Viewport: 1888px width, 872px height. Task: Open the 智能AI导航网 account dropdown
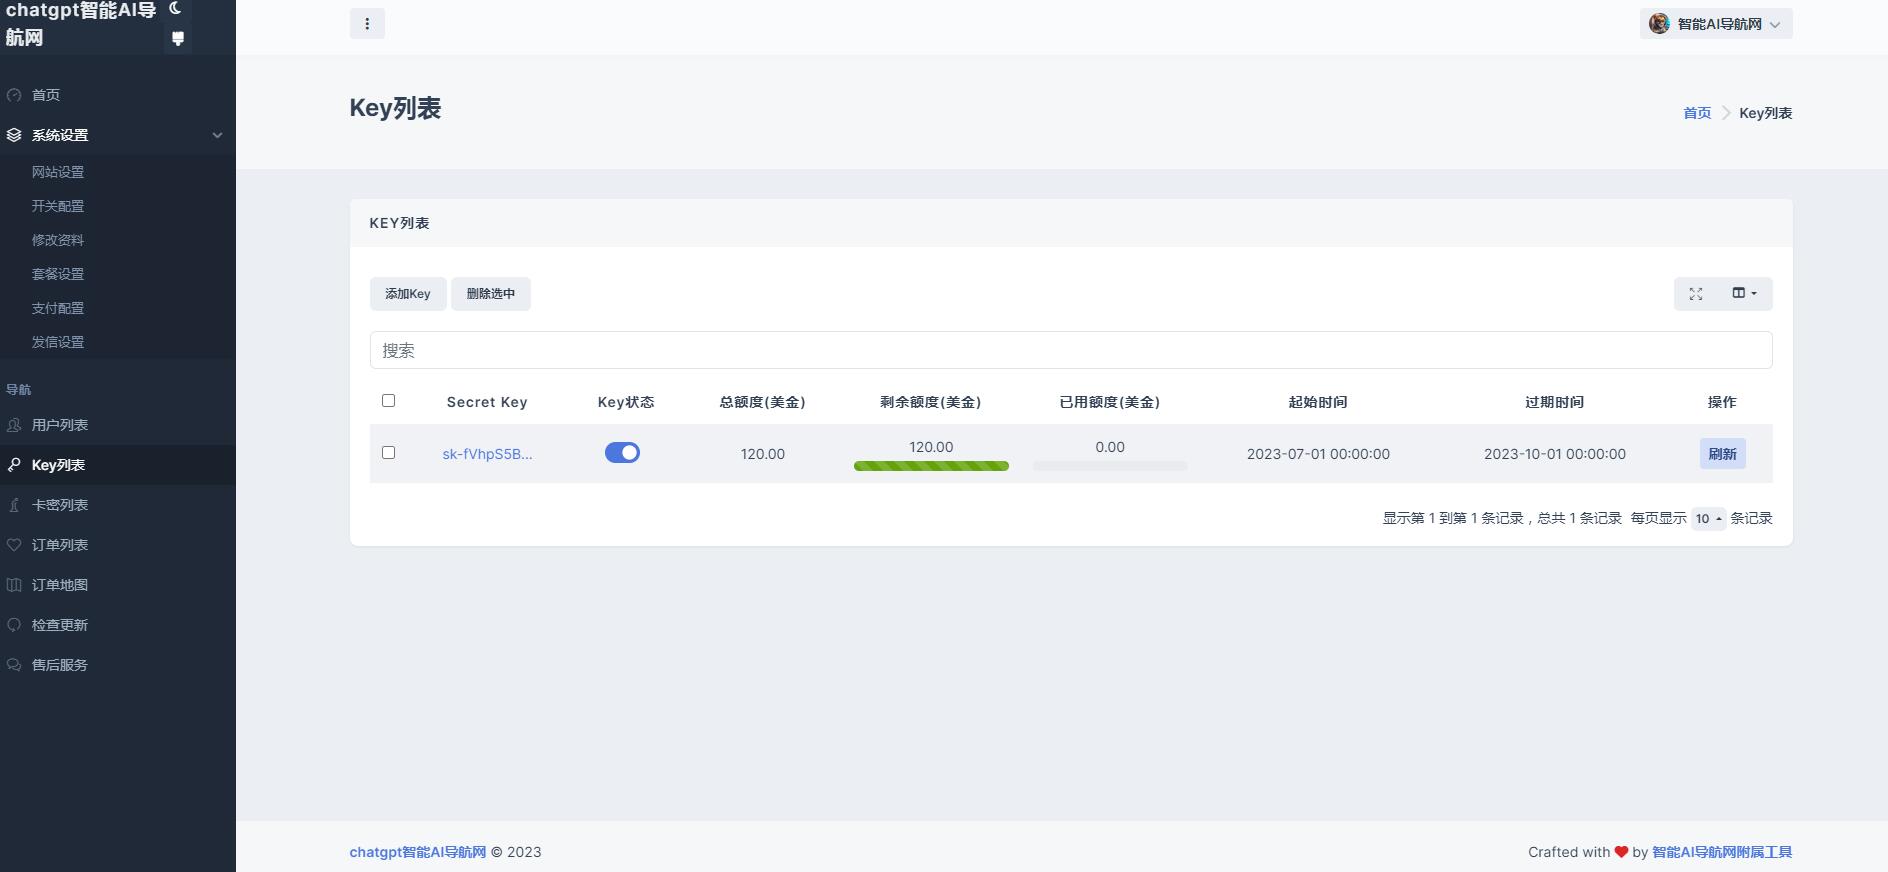[1716, 24]
